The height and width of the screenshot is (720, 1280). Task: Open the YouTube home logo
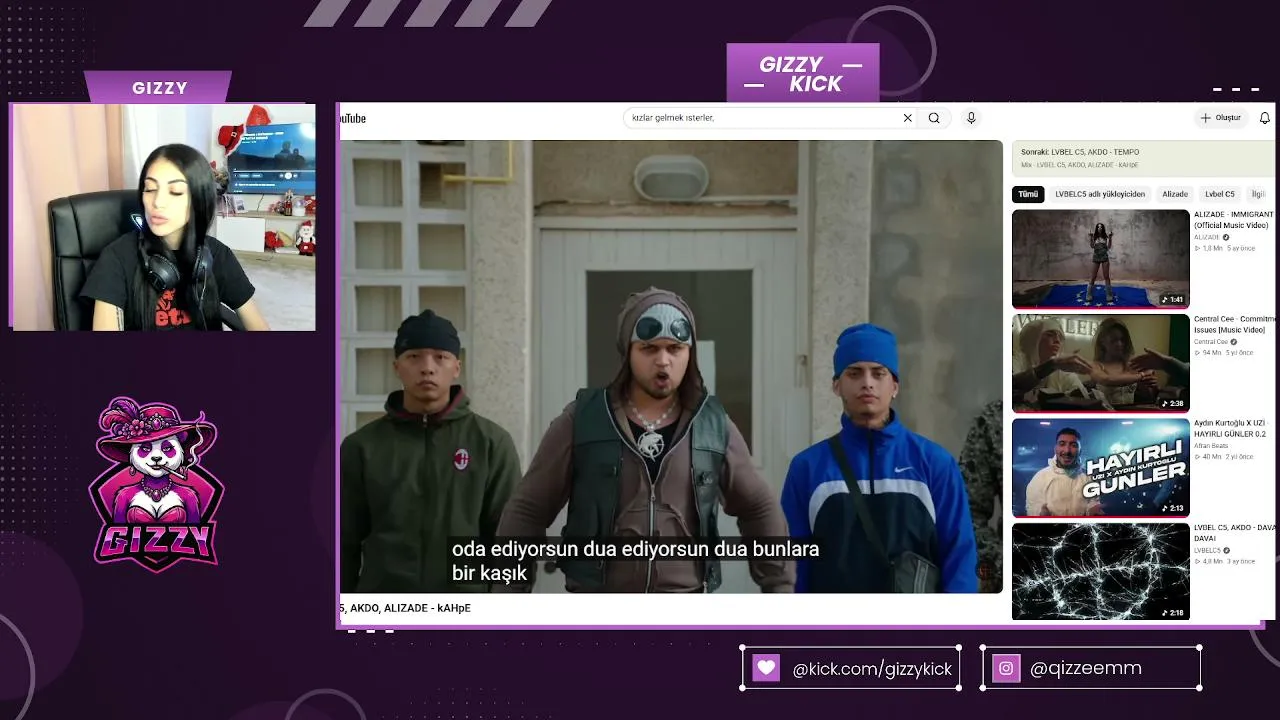point(353,118)
